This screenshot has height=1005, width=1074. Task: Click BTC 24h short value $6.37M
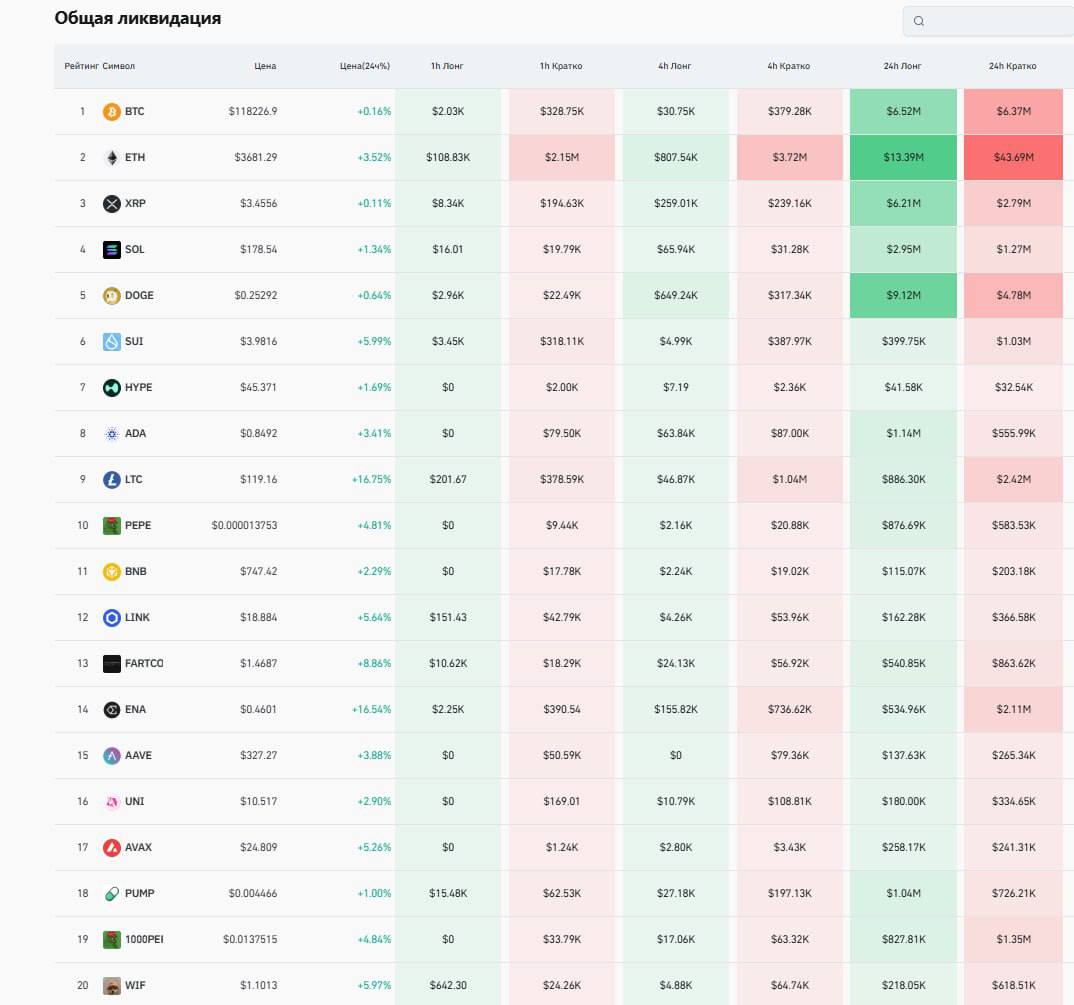[x=1014, y=112]
